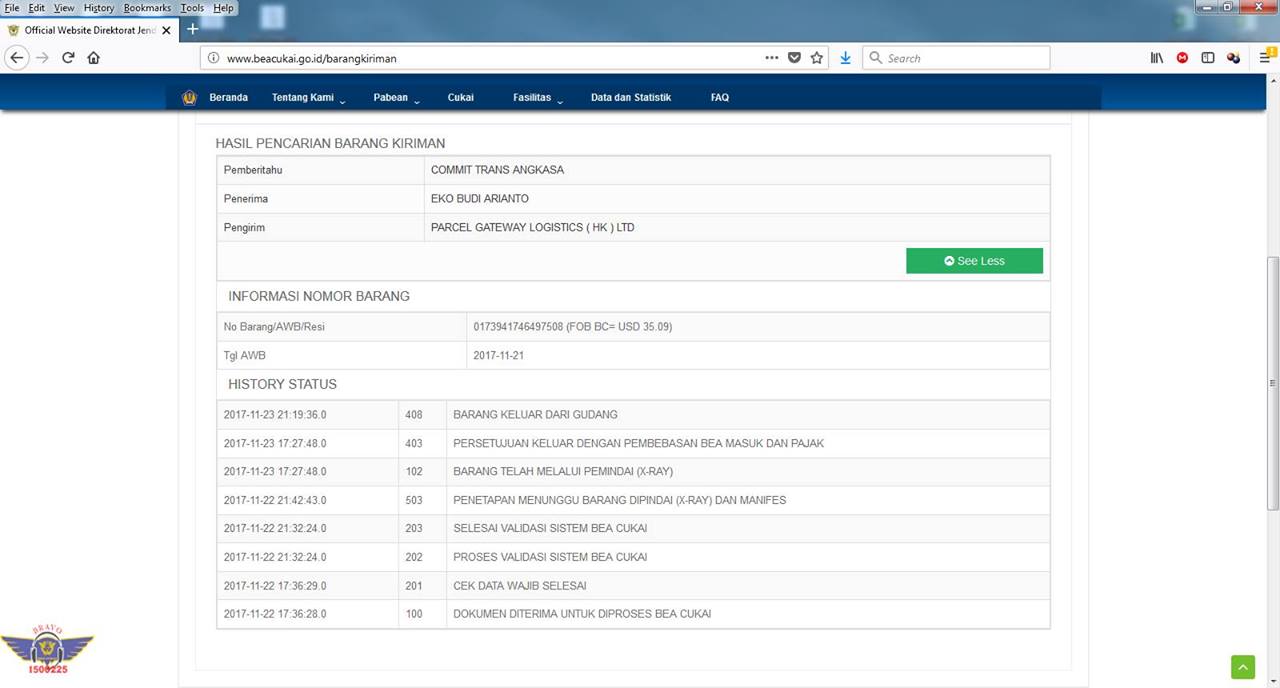The image size is (1280, 688).
Task: Open the History menu
Action: (98, 8)
